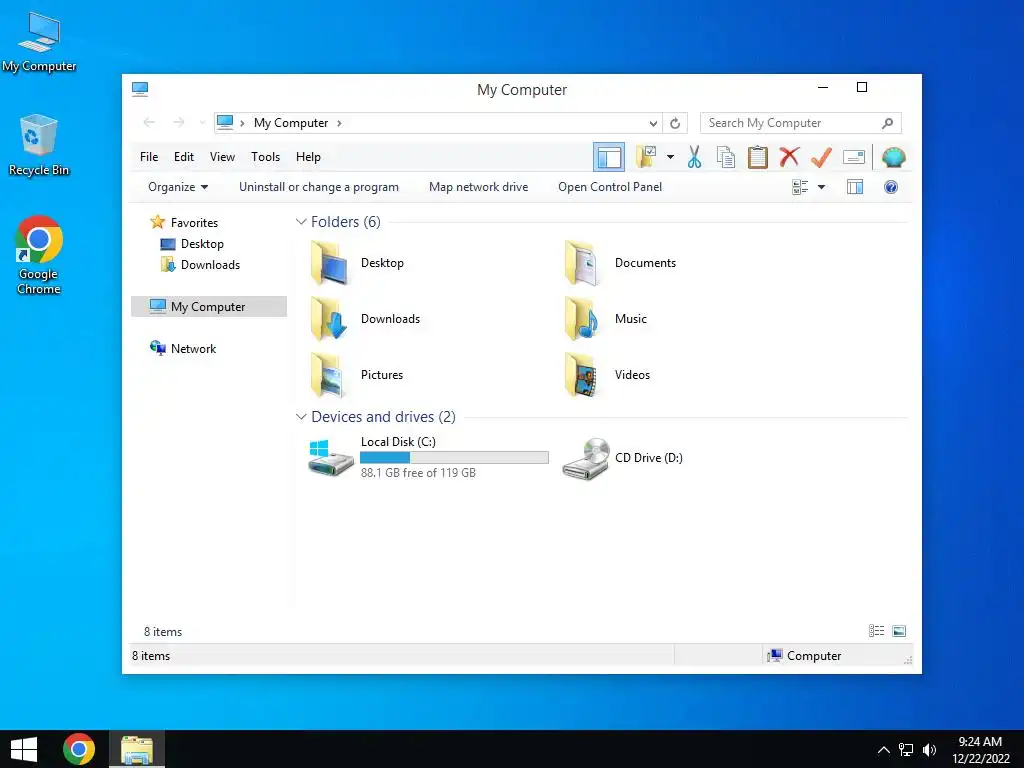Open the Edit menu

pos(184,157)
